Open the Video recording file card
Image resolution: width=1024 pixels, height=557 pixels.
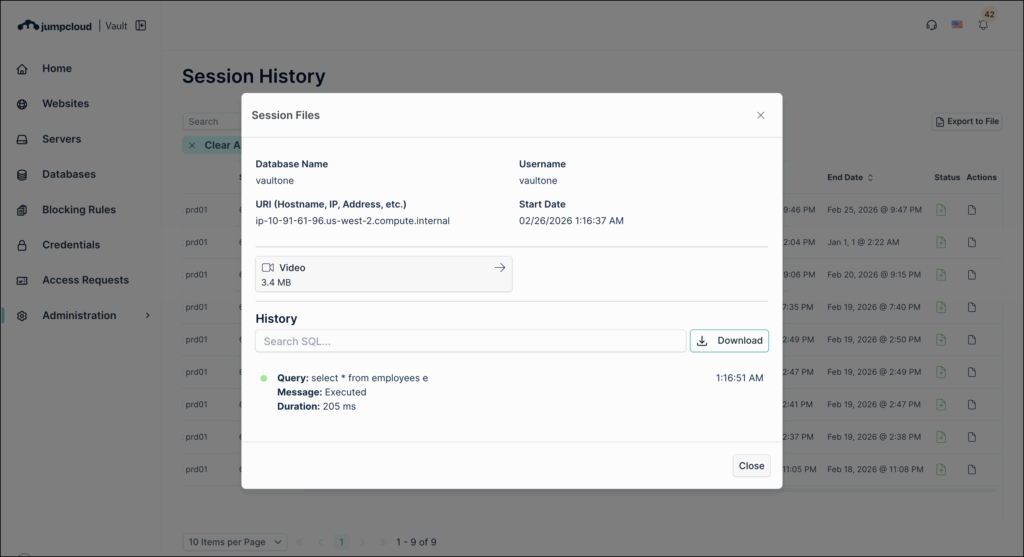pos(383,274)
